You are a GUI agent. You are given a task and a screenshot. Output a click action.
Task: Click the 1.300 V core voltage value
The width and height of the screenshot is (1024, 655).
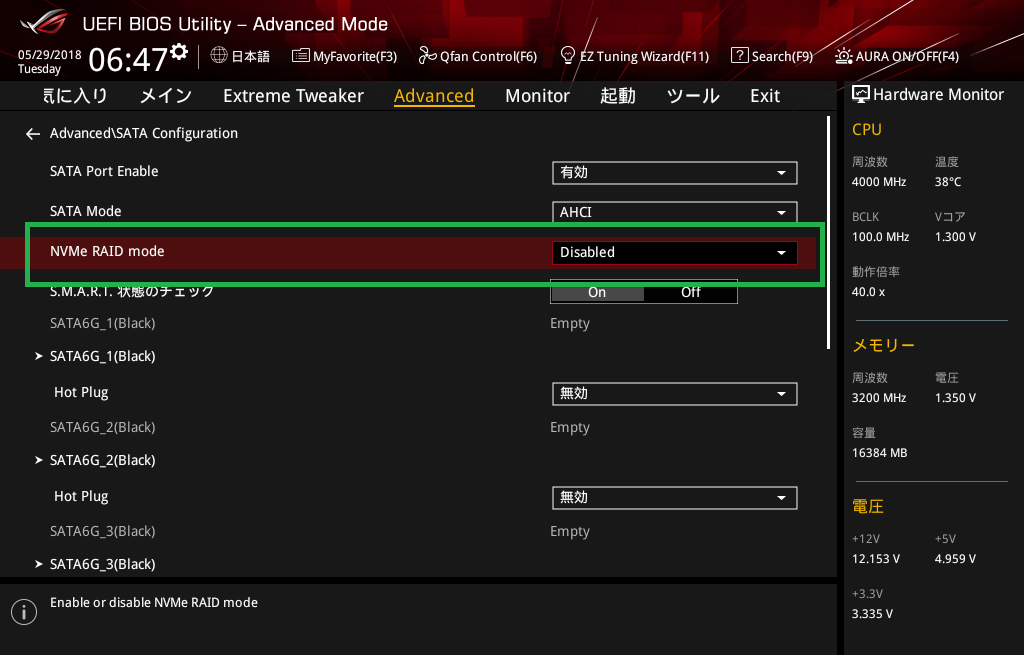click(x=955, y=237)
